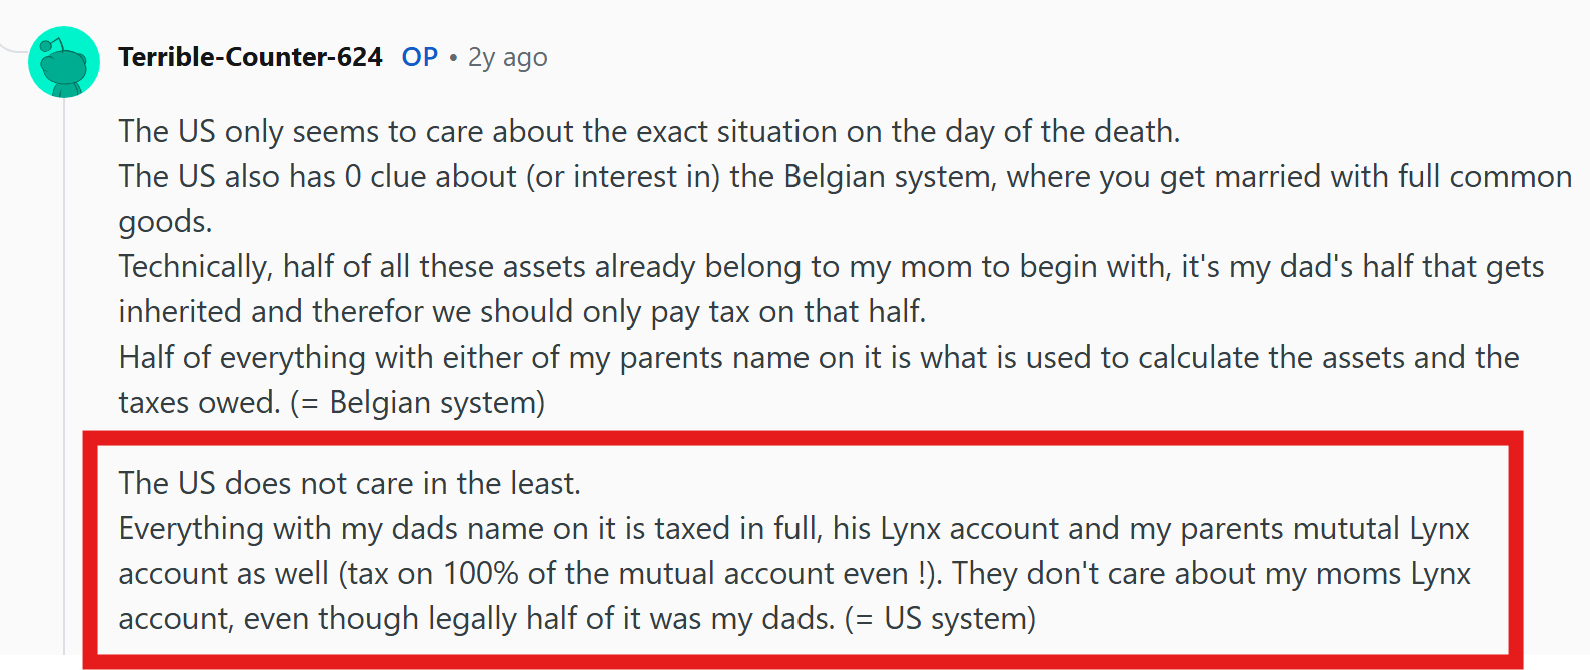Click the "2y ago" comment timestamp

pyautogui.click(x=508, y=57)
